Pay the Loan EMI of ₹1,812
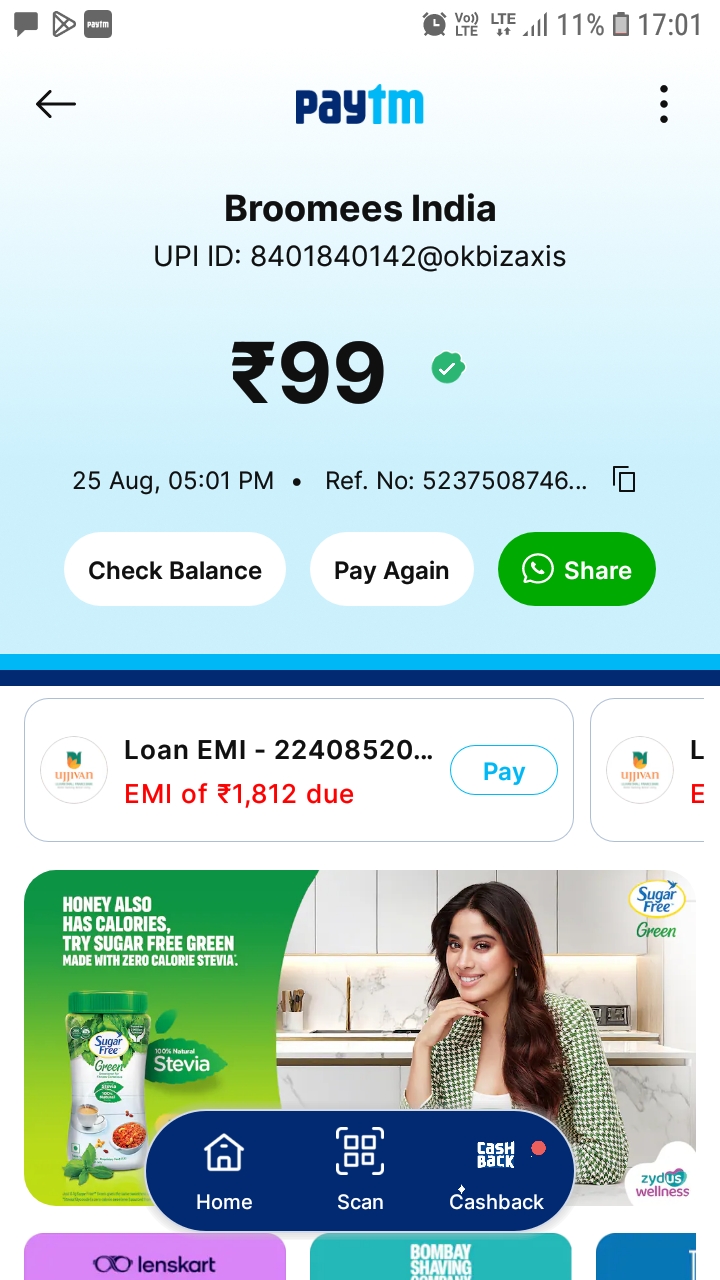Viewport: 720px width, 1280px height. [x=503, y=770]
